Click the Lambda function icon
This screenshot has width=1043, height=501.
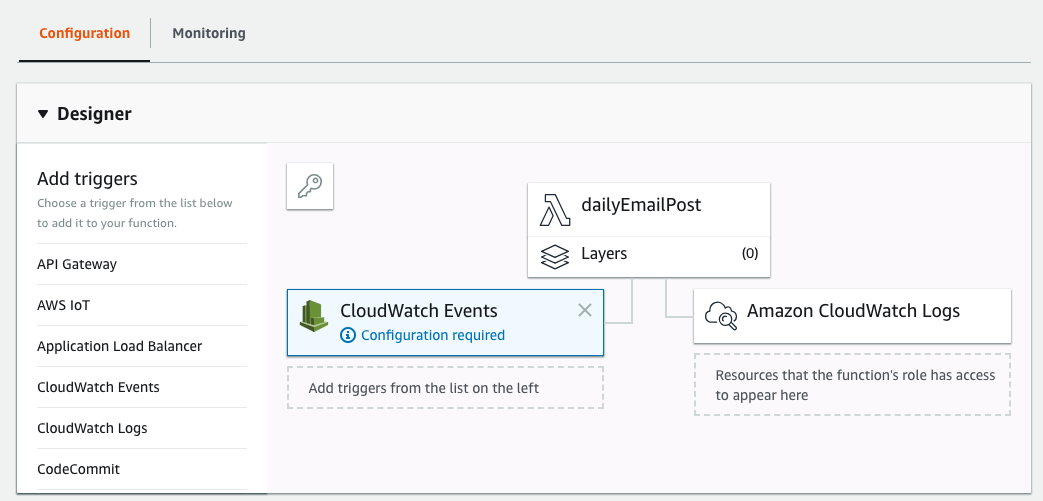click(555, 210)
